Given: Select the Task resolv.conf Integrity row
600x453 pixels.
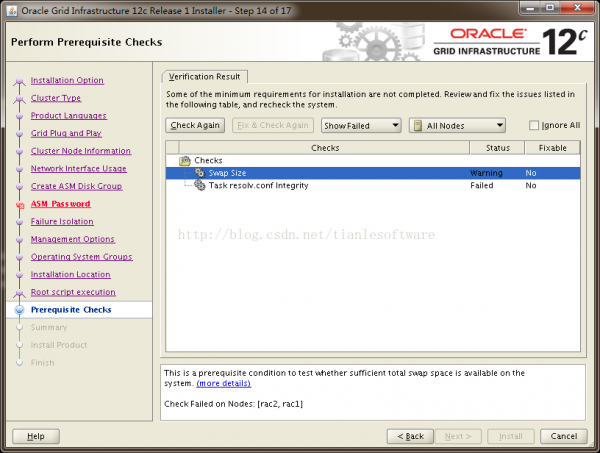Looking at the screenshot, I should [373, 186].
